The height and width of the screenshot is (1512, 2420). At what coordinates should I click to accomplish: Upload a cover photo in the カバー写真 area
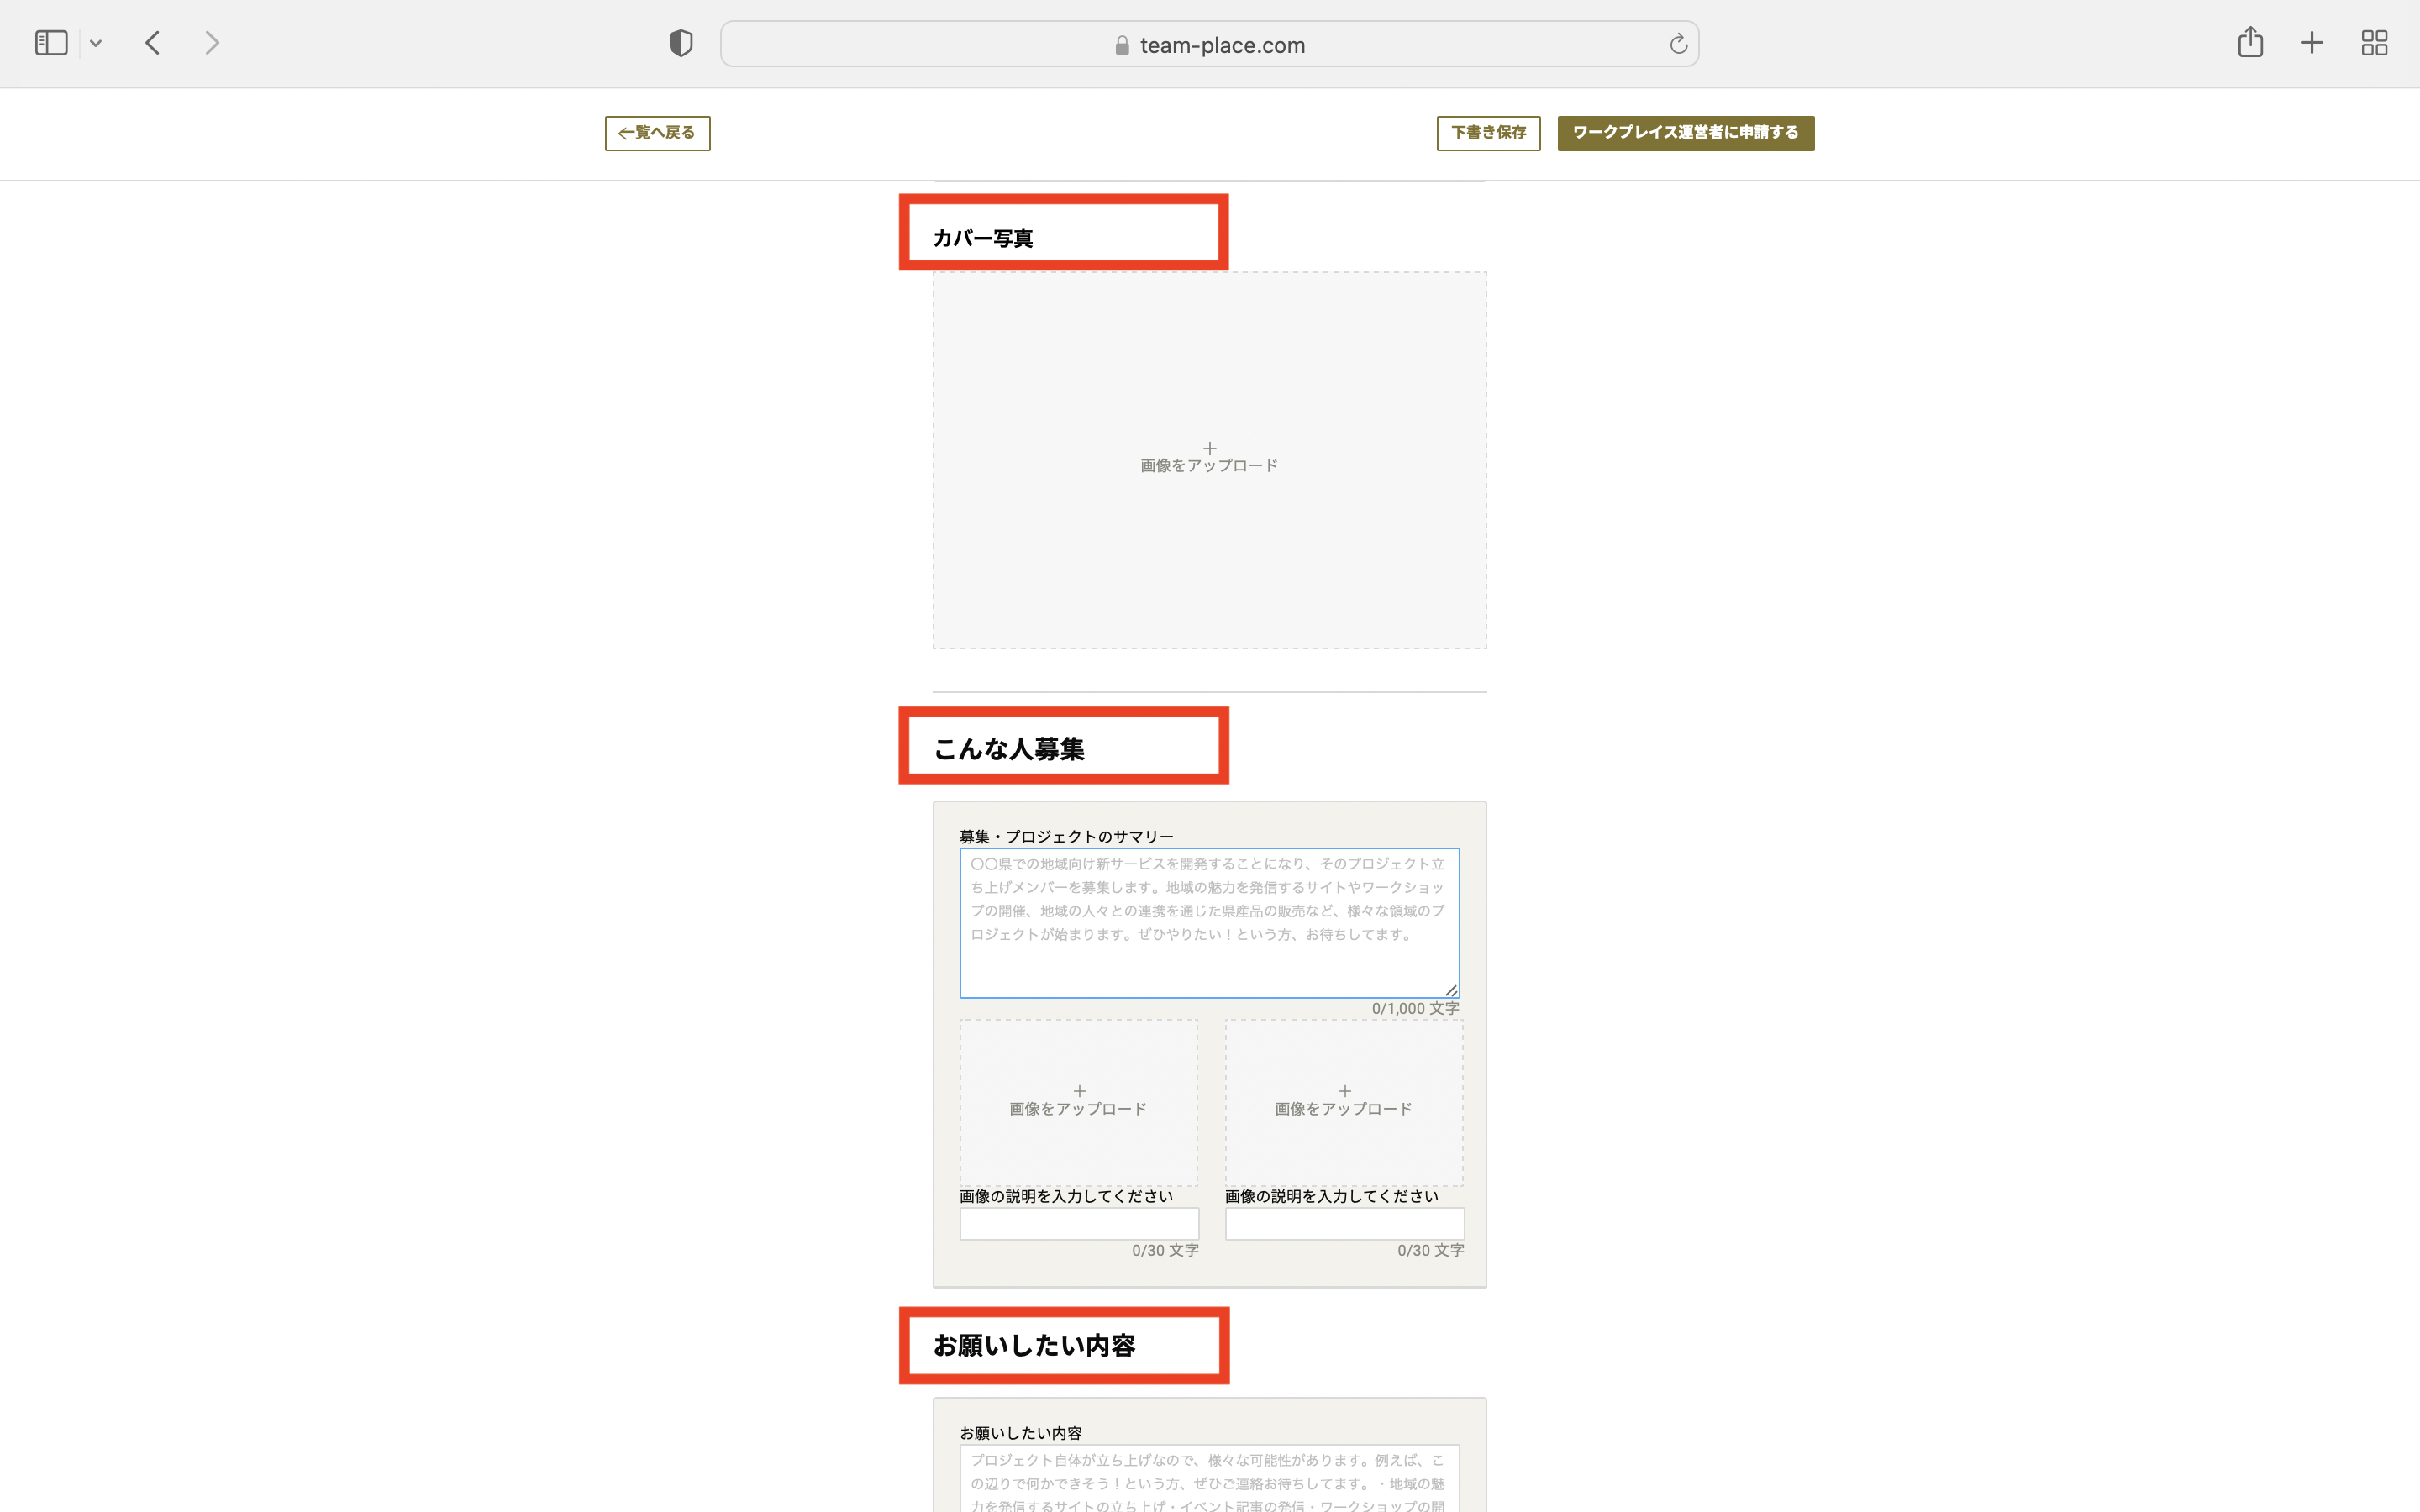point(1209,459)
